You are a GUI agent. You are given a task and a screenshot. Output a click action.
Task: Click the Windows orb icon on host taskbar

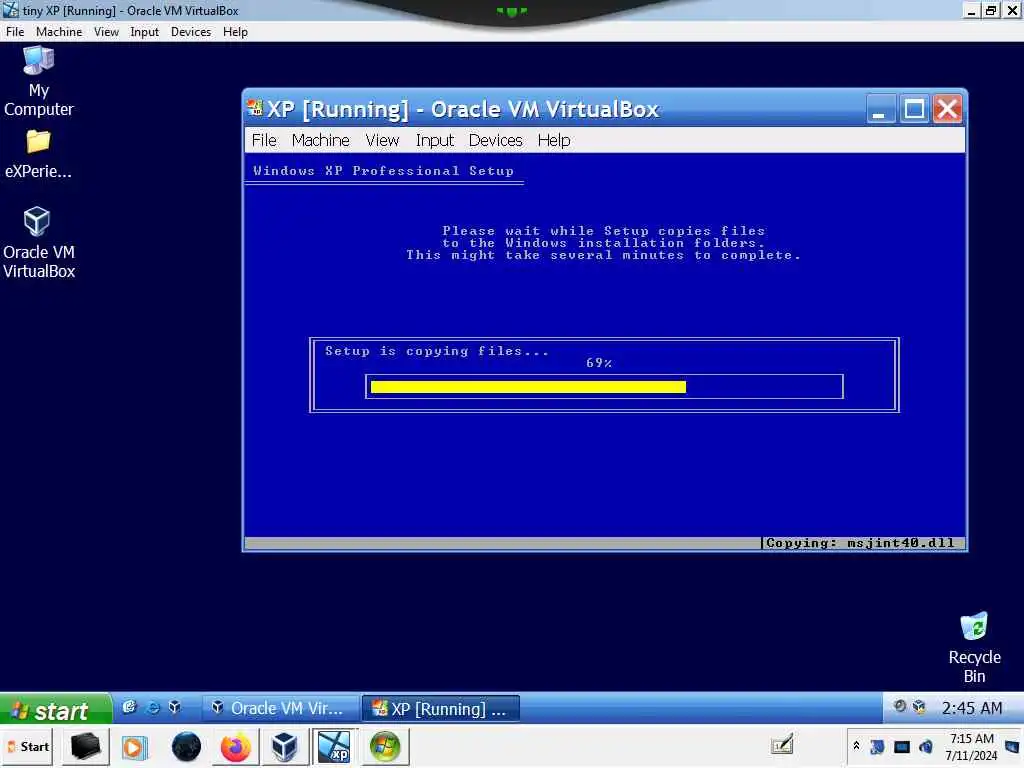[x=385, y=746]
